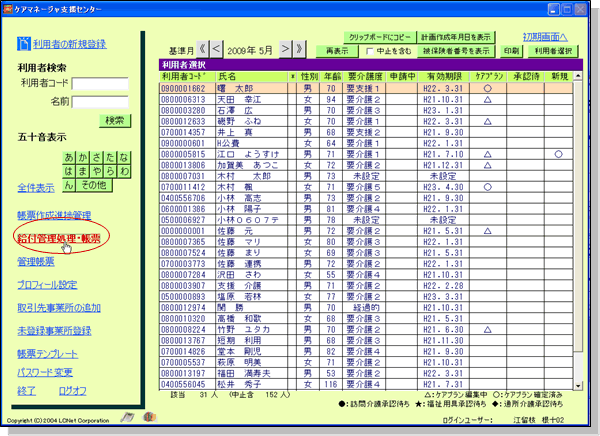Sort by the 要介護度 column header
The height and width of the screenshot is (436, 600).
(x=365, y=77)
